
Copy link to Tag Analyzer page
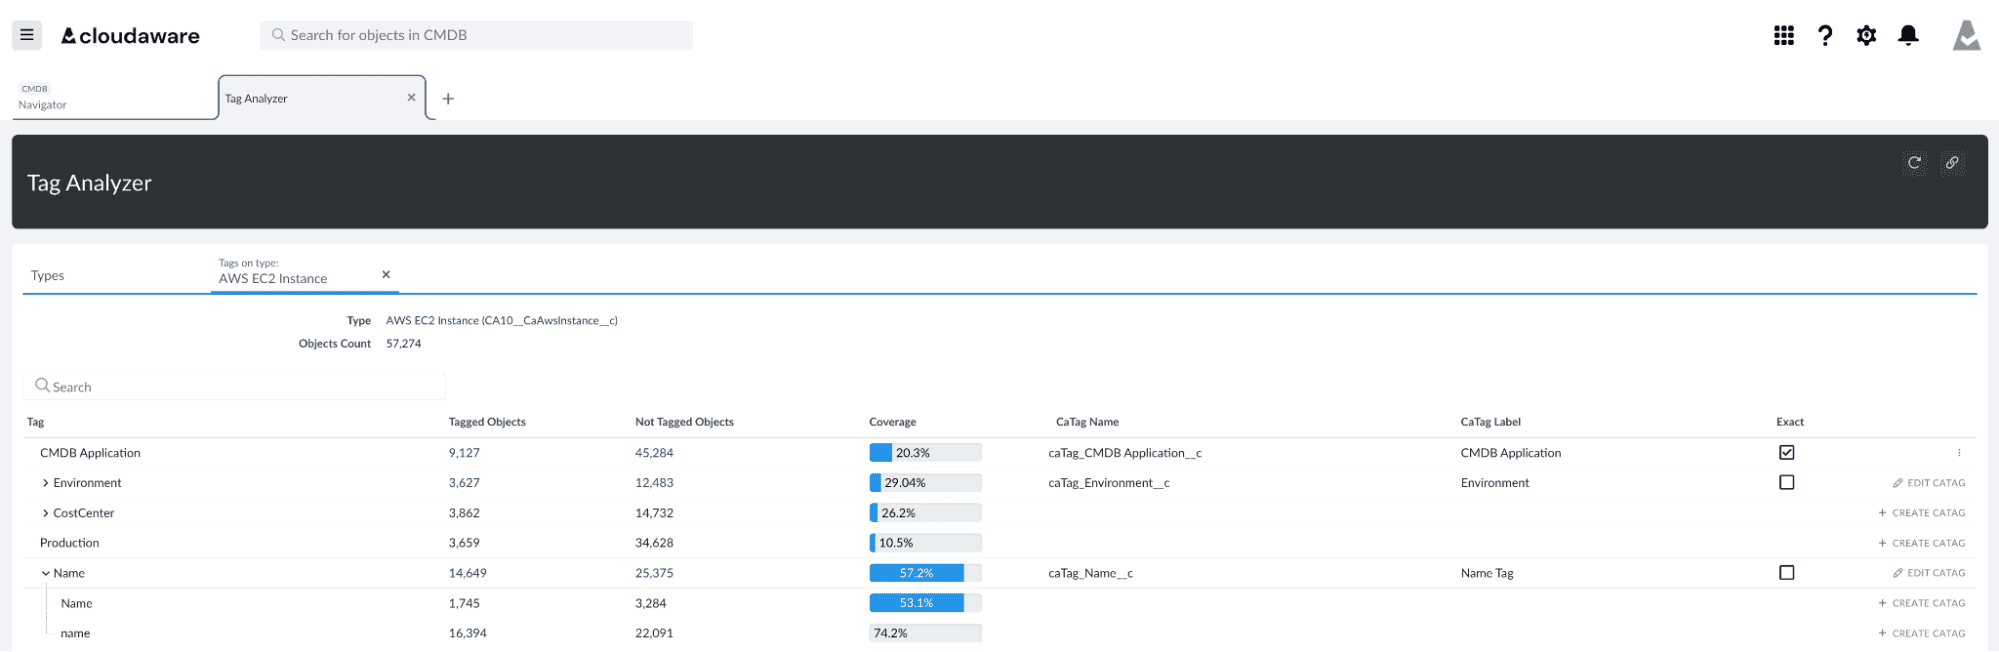(x=1951, y=163)
